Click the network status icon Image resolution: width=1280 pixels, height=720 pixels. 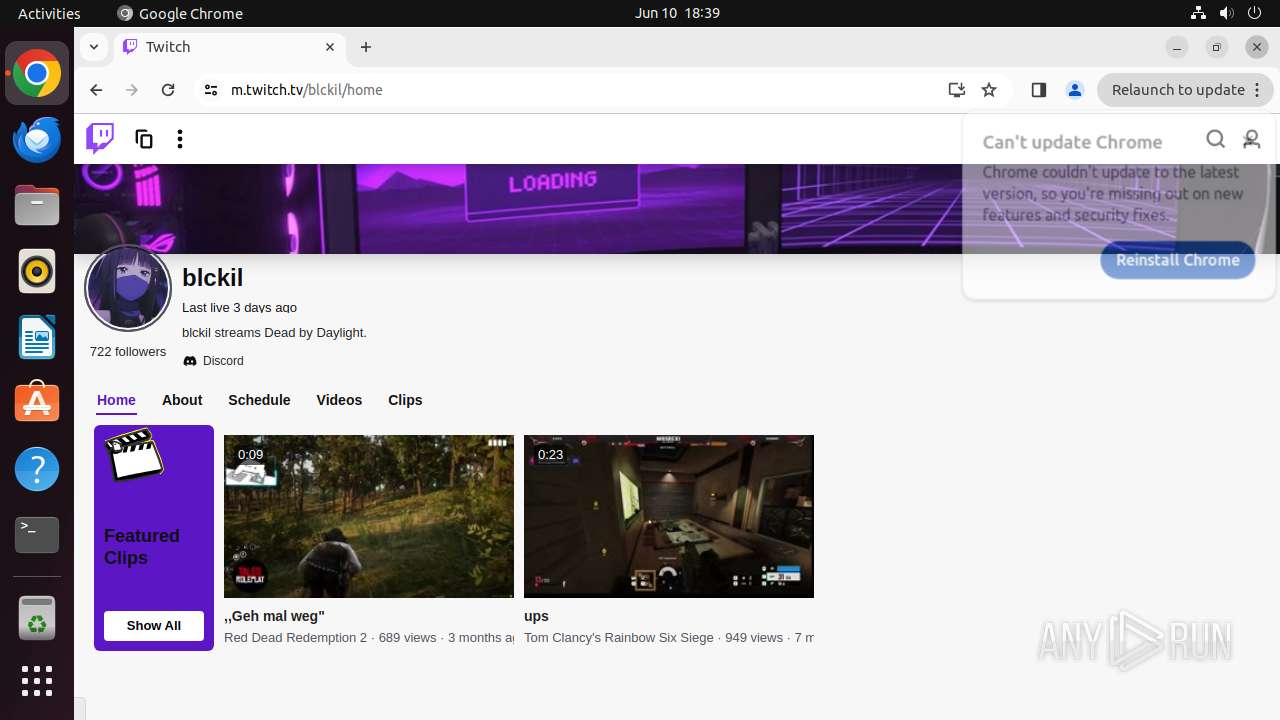coord(1199,13)
